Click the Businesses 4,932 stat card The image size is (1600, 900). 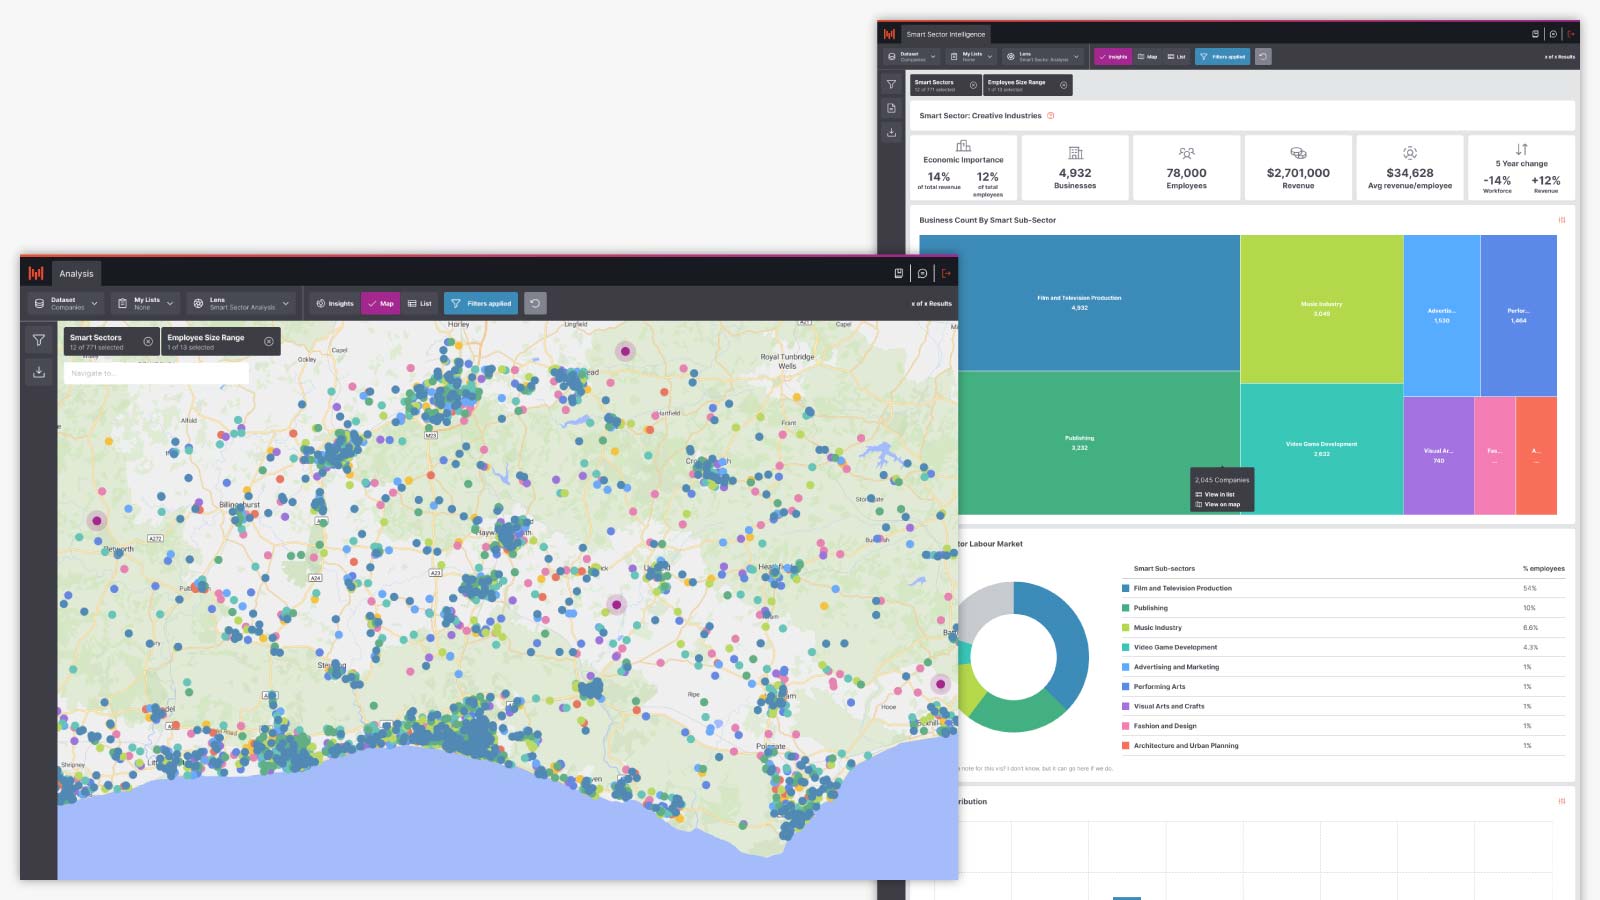tap(1075, 168)
